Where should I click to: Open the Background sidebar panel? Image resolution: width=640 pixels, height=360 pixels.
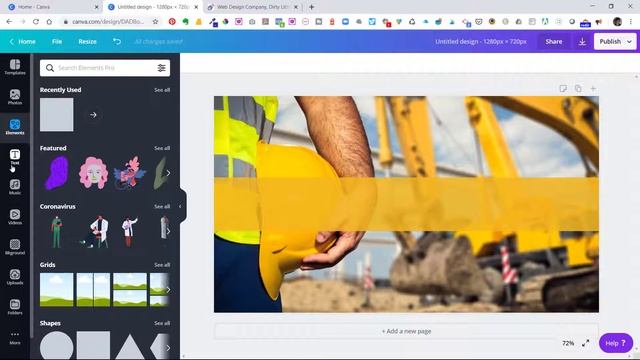pyautogui.click(x=15, y=247)
